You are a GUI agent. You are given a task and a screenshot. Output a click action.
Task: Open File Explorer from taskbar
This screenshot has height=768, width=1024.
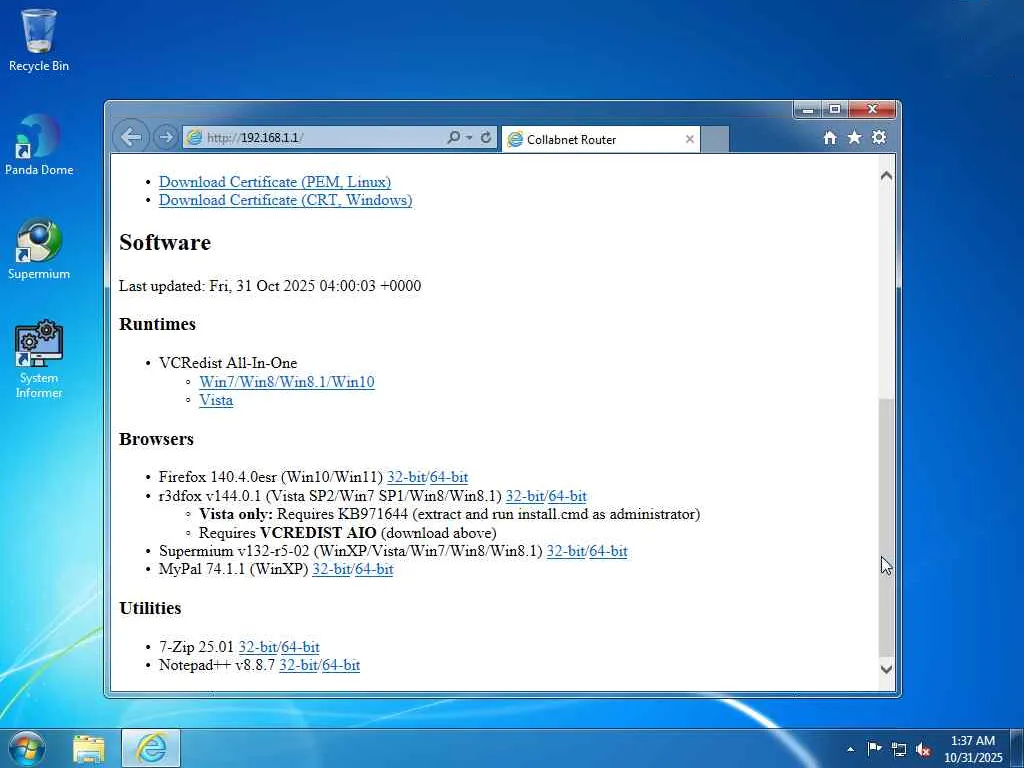point(89,748)
